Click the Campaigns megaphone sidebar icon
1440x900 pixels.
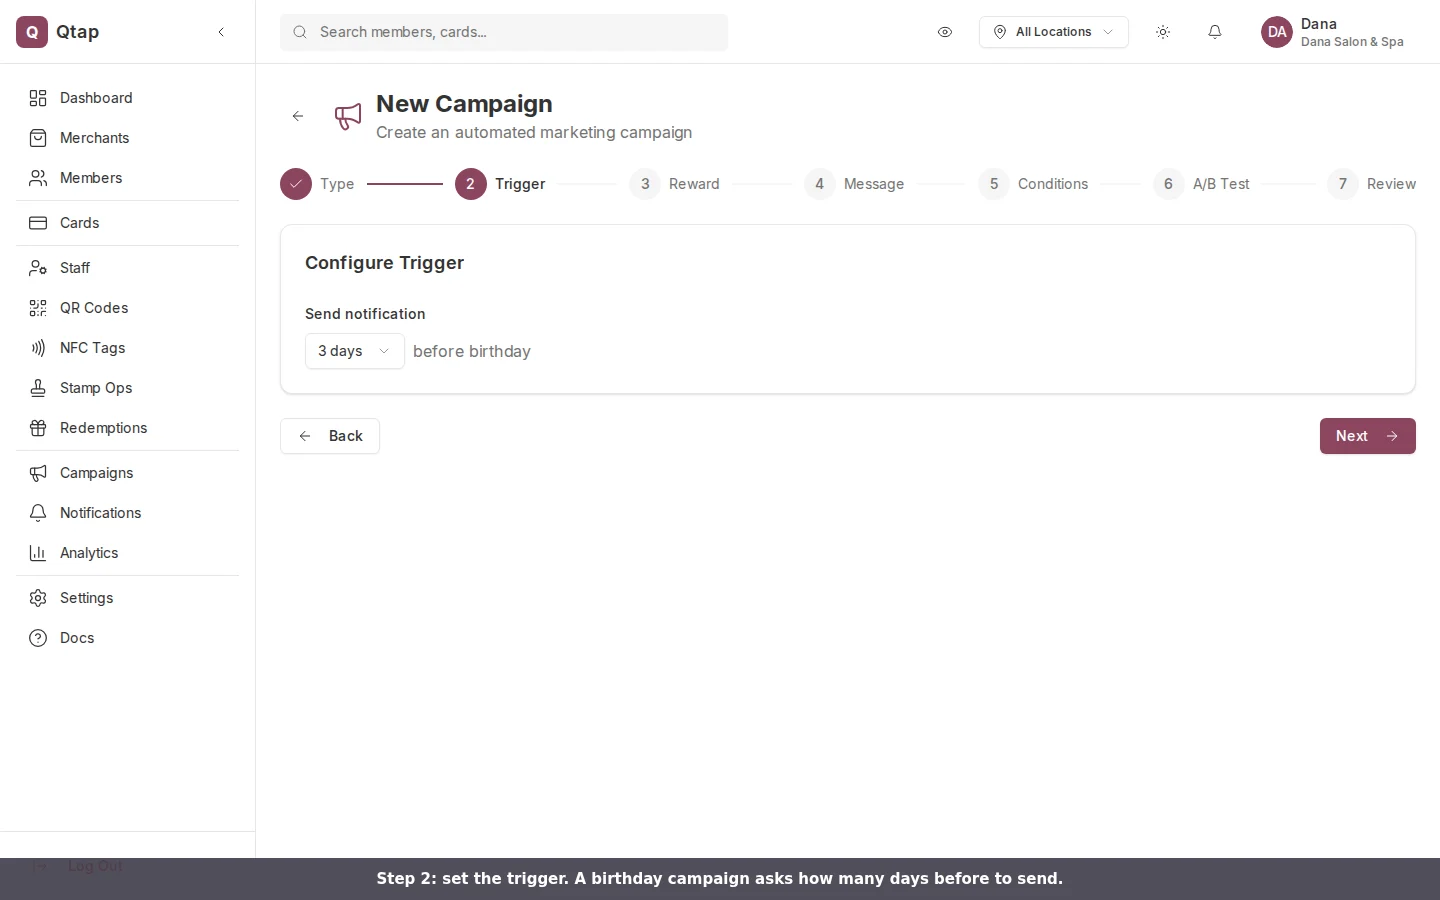point(38,473)
